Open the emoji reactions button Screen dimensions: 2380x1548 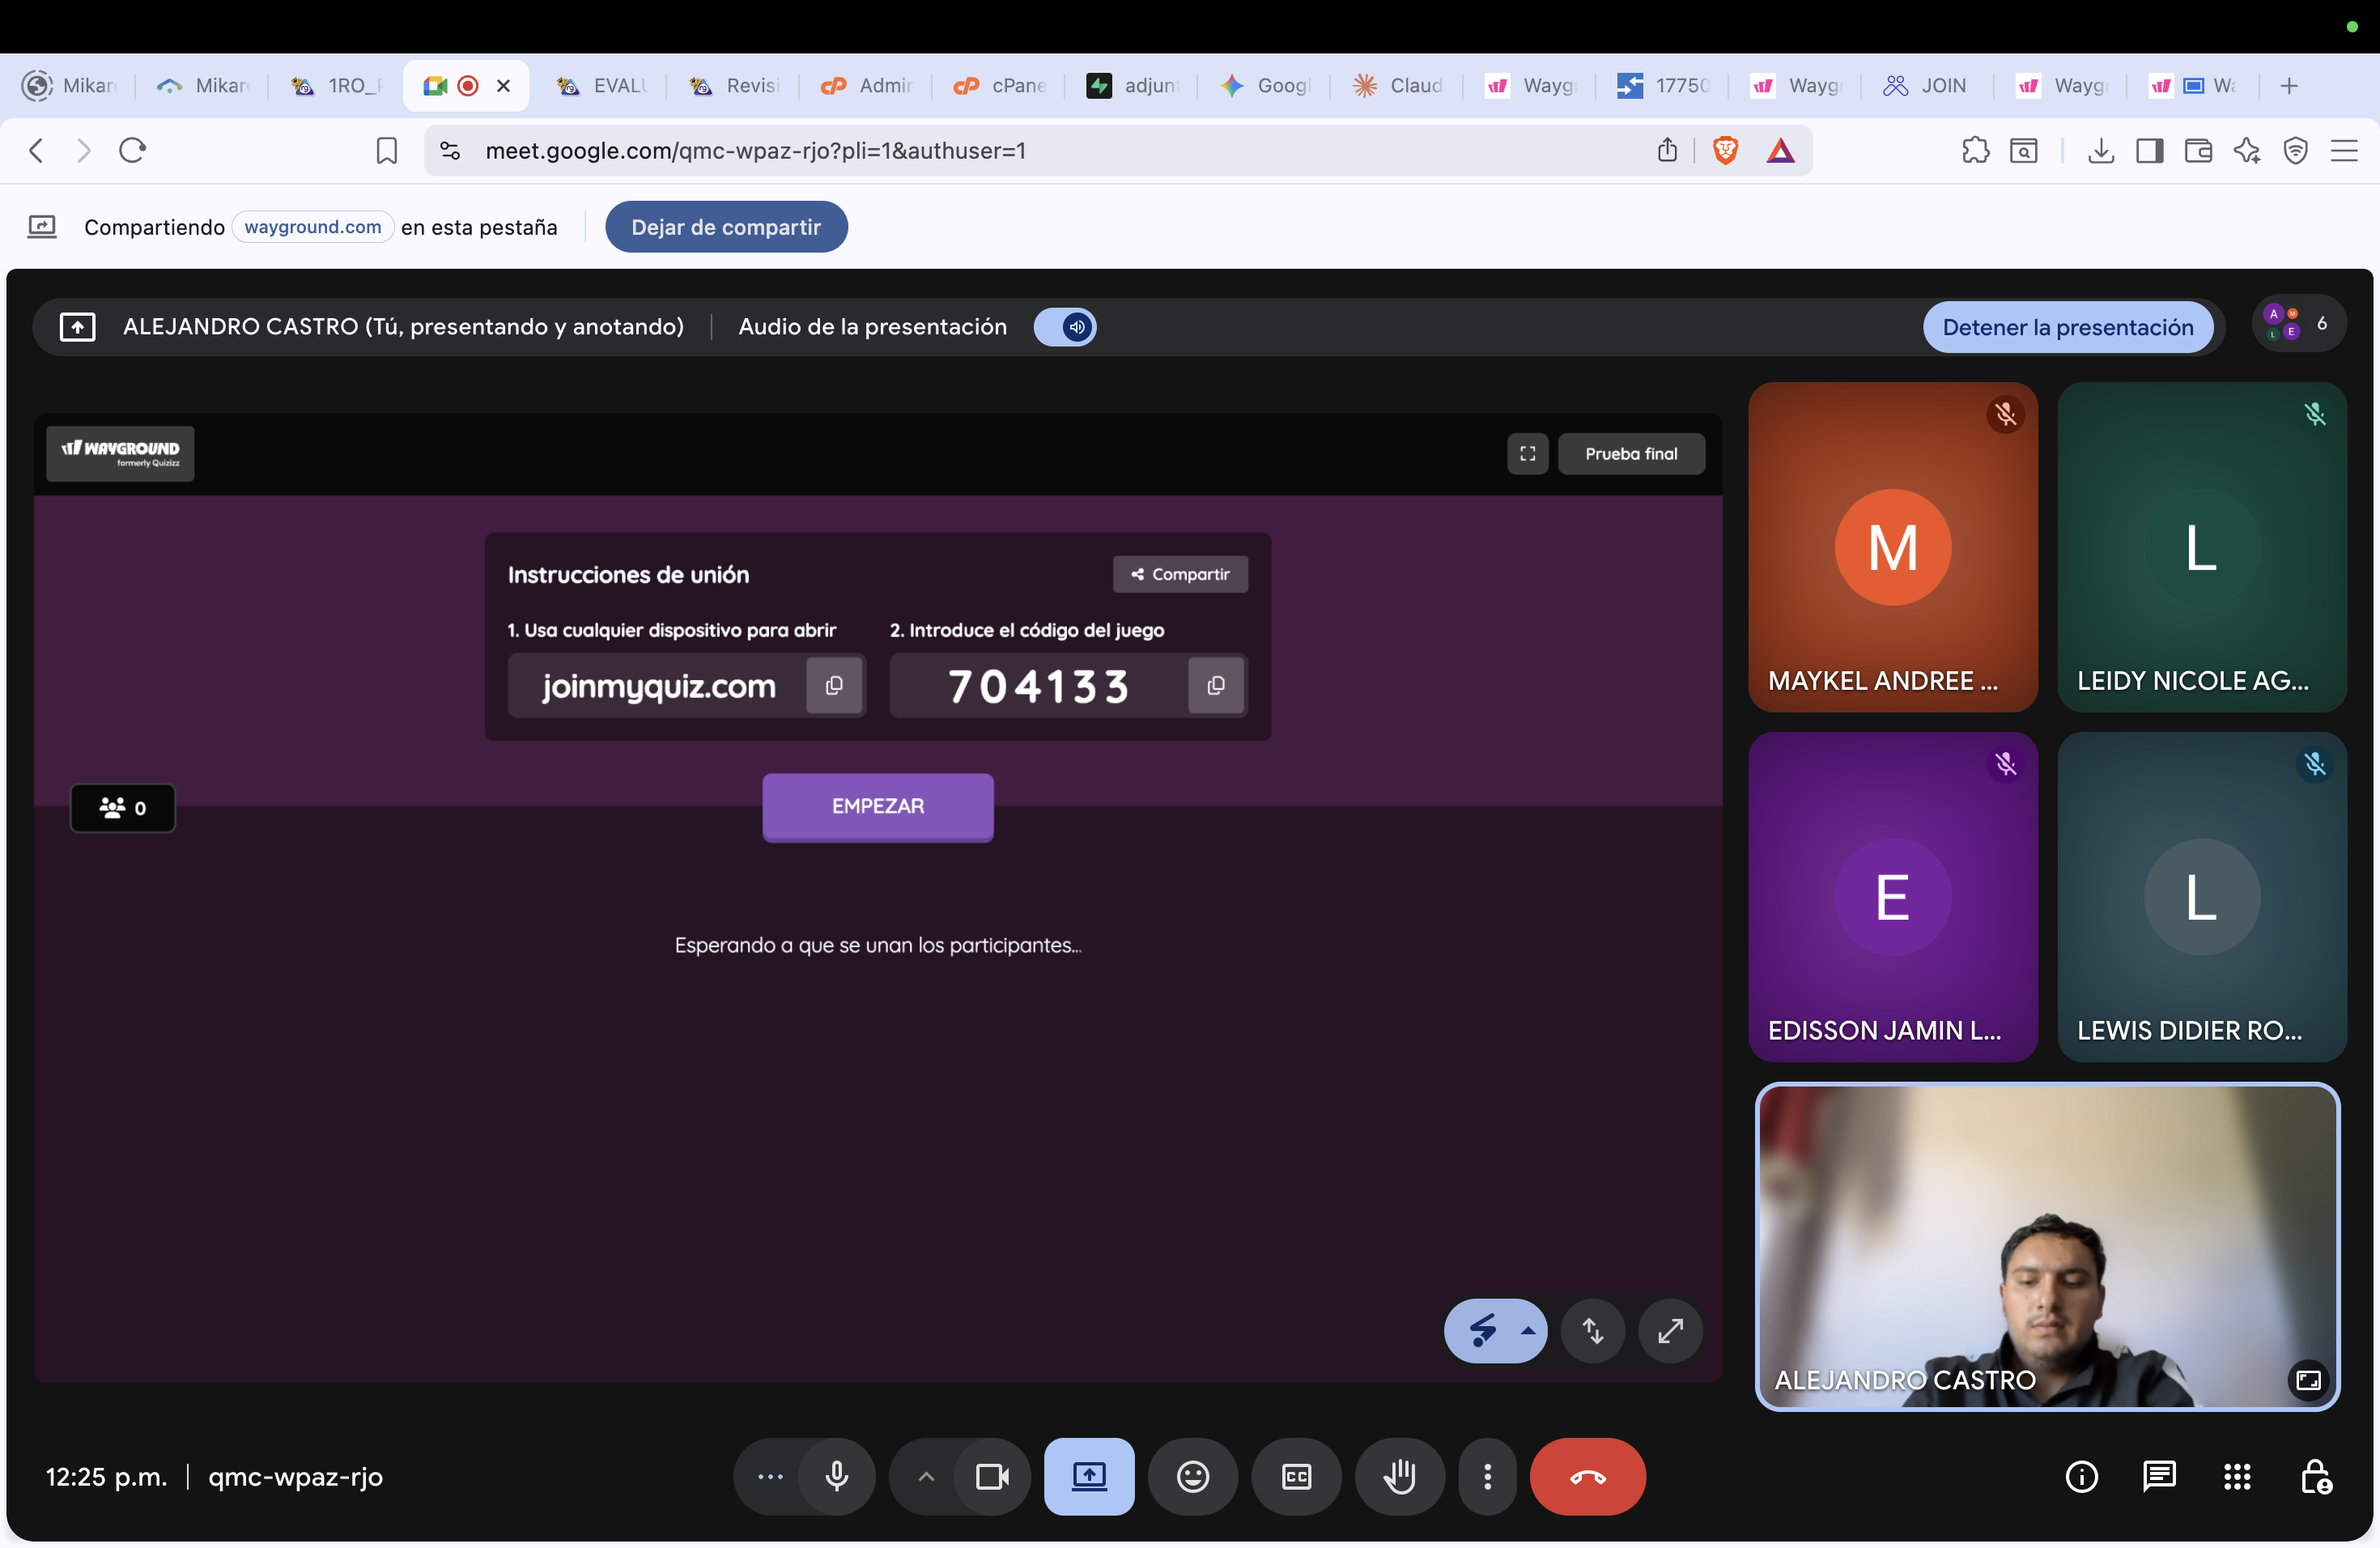click(1192, 1476)
